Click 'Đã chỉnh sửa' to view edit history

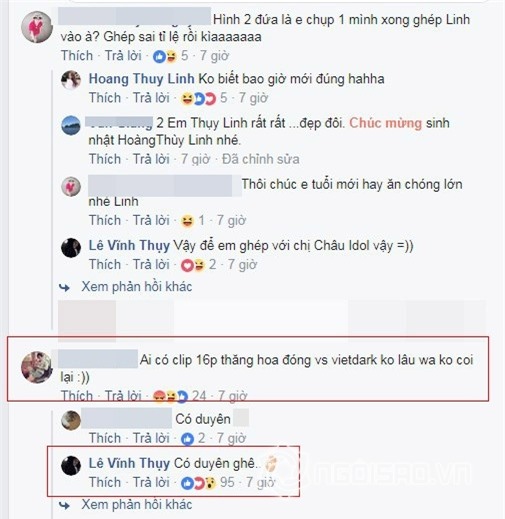pos(261,159)
